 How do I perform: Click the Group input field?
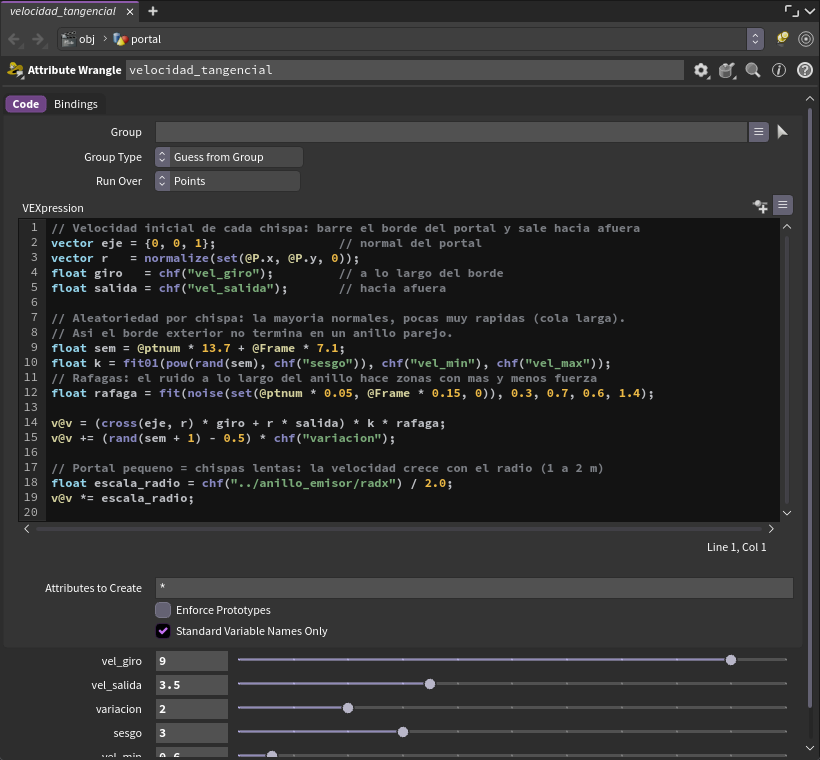point(451,132)
